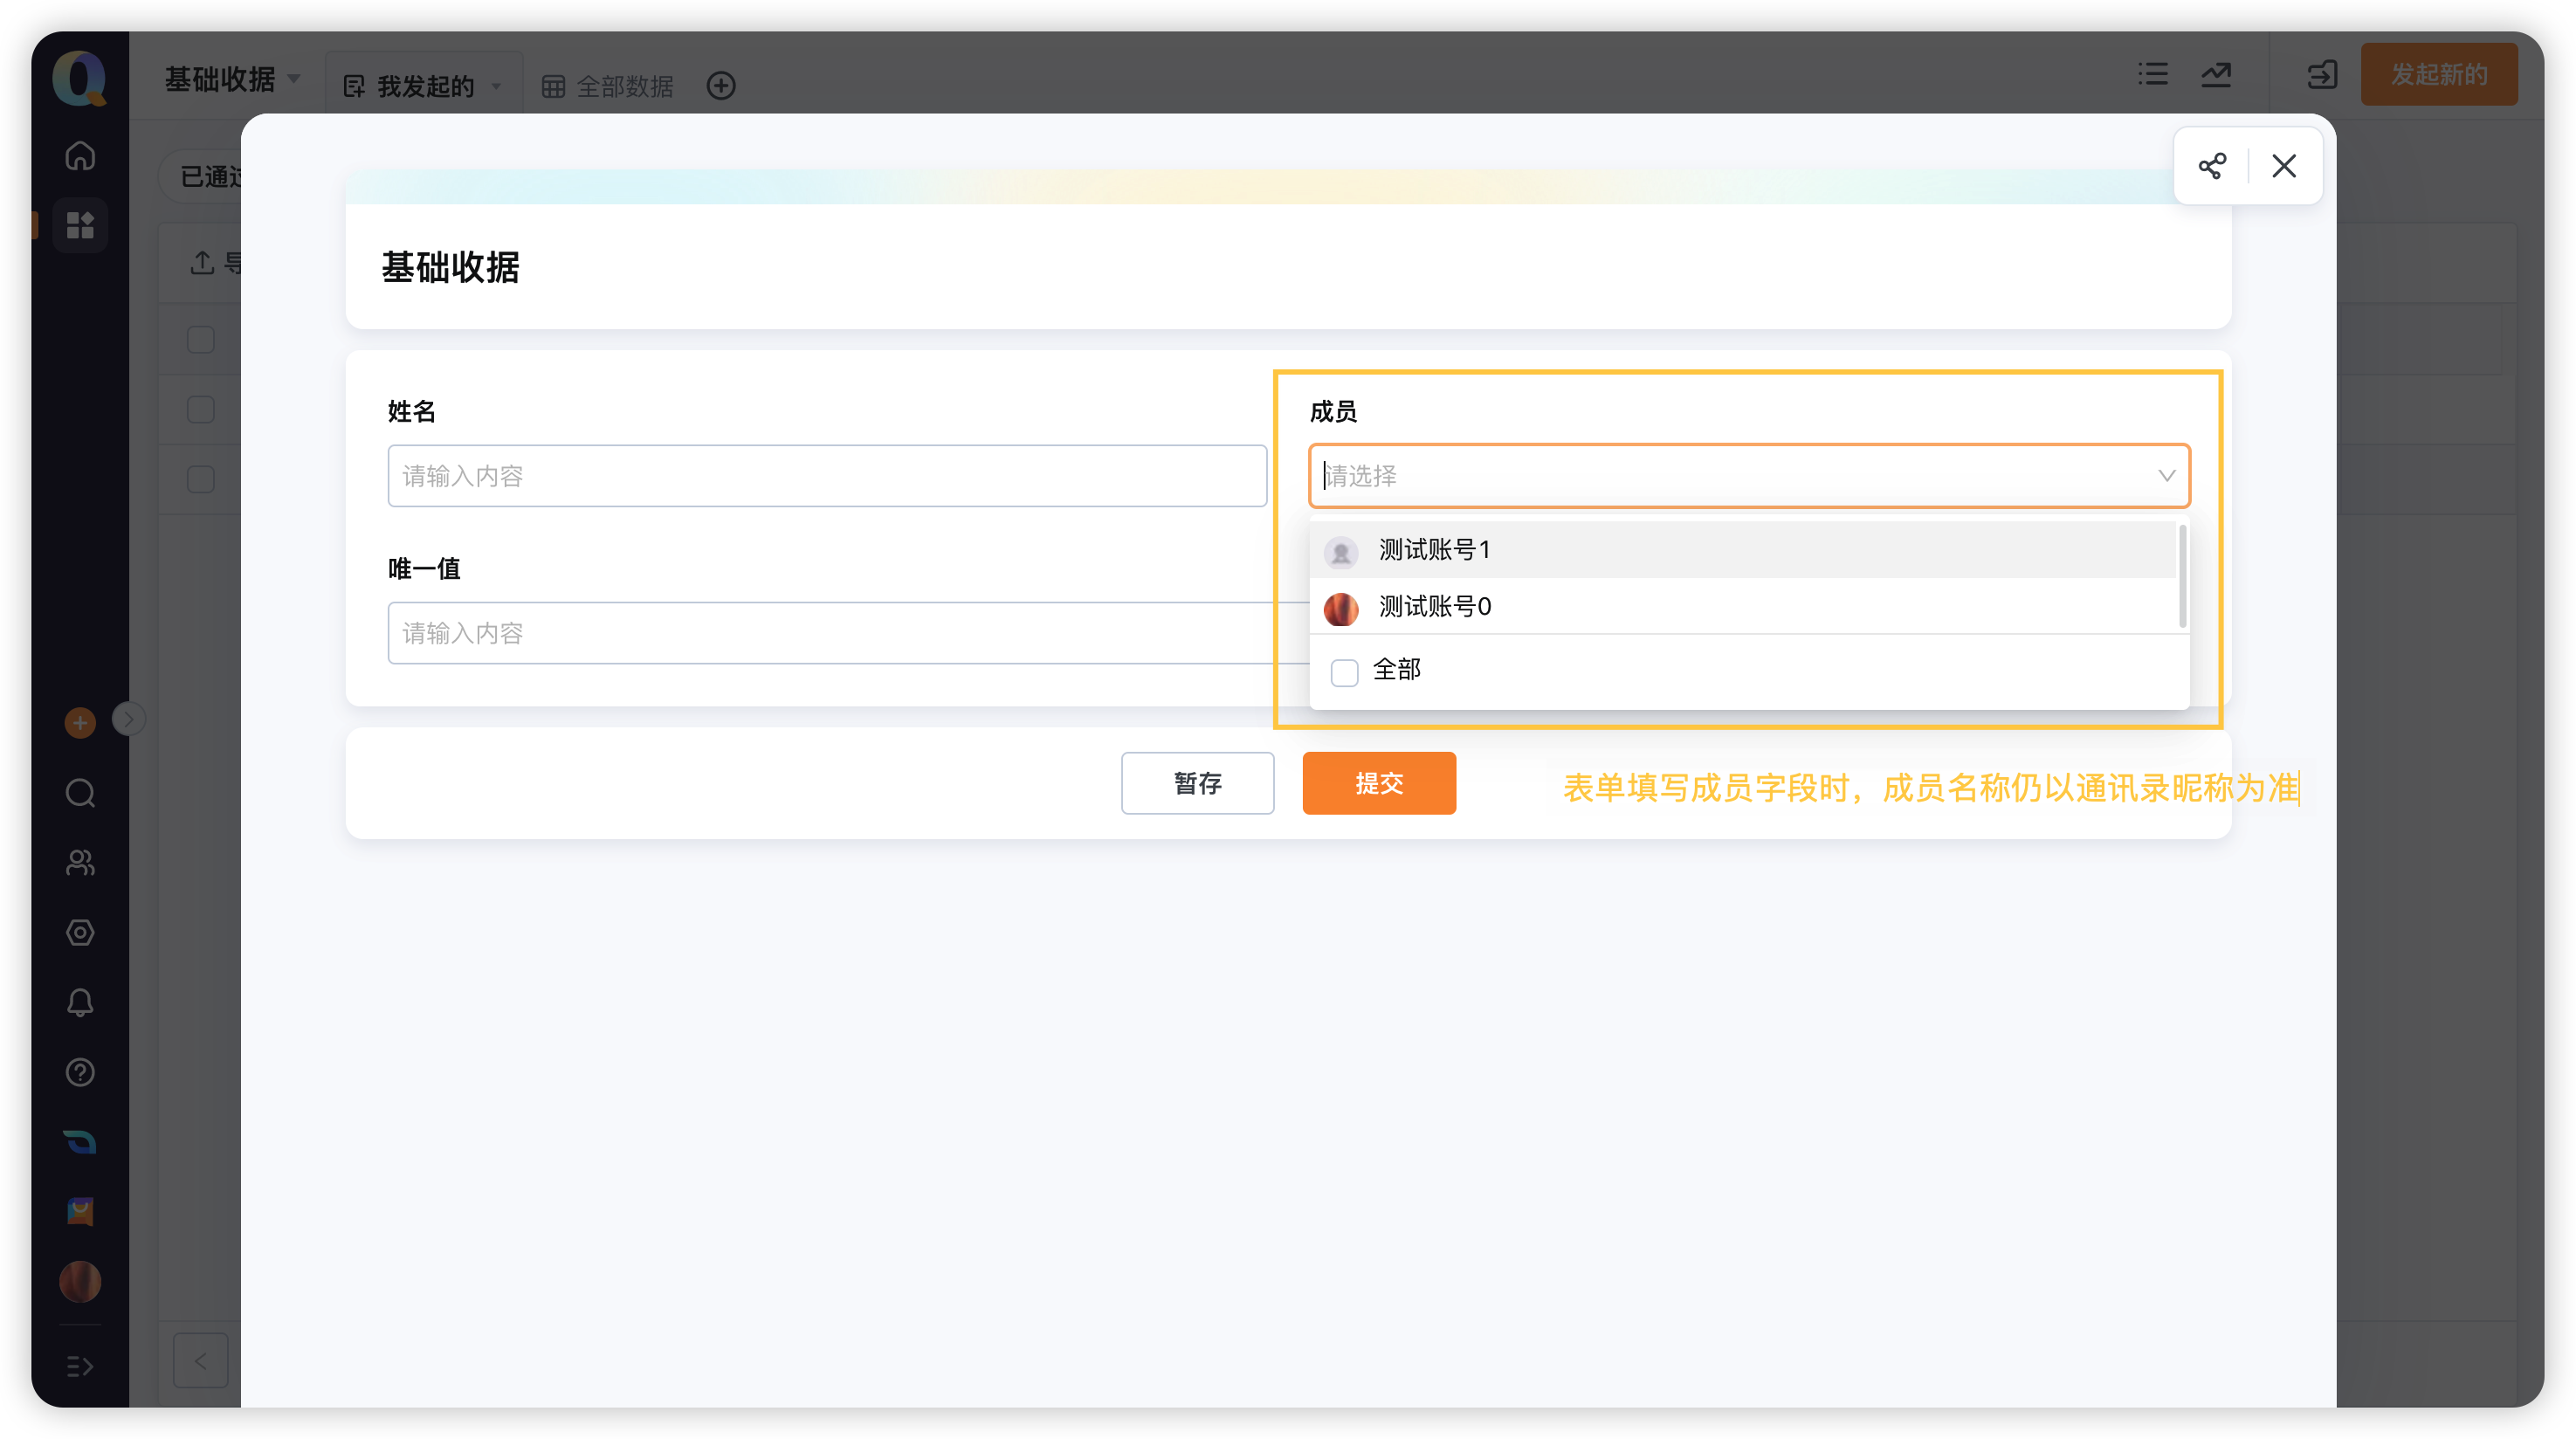
Task: Open the 成员 请选择 dropdown
Action: [x=1749, y=476]
